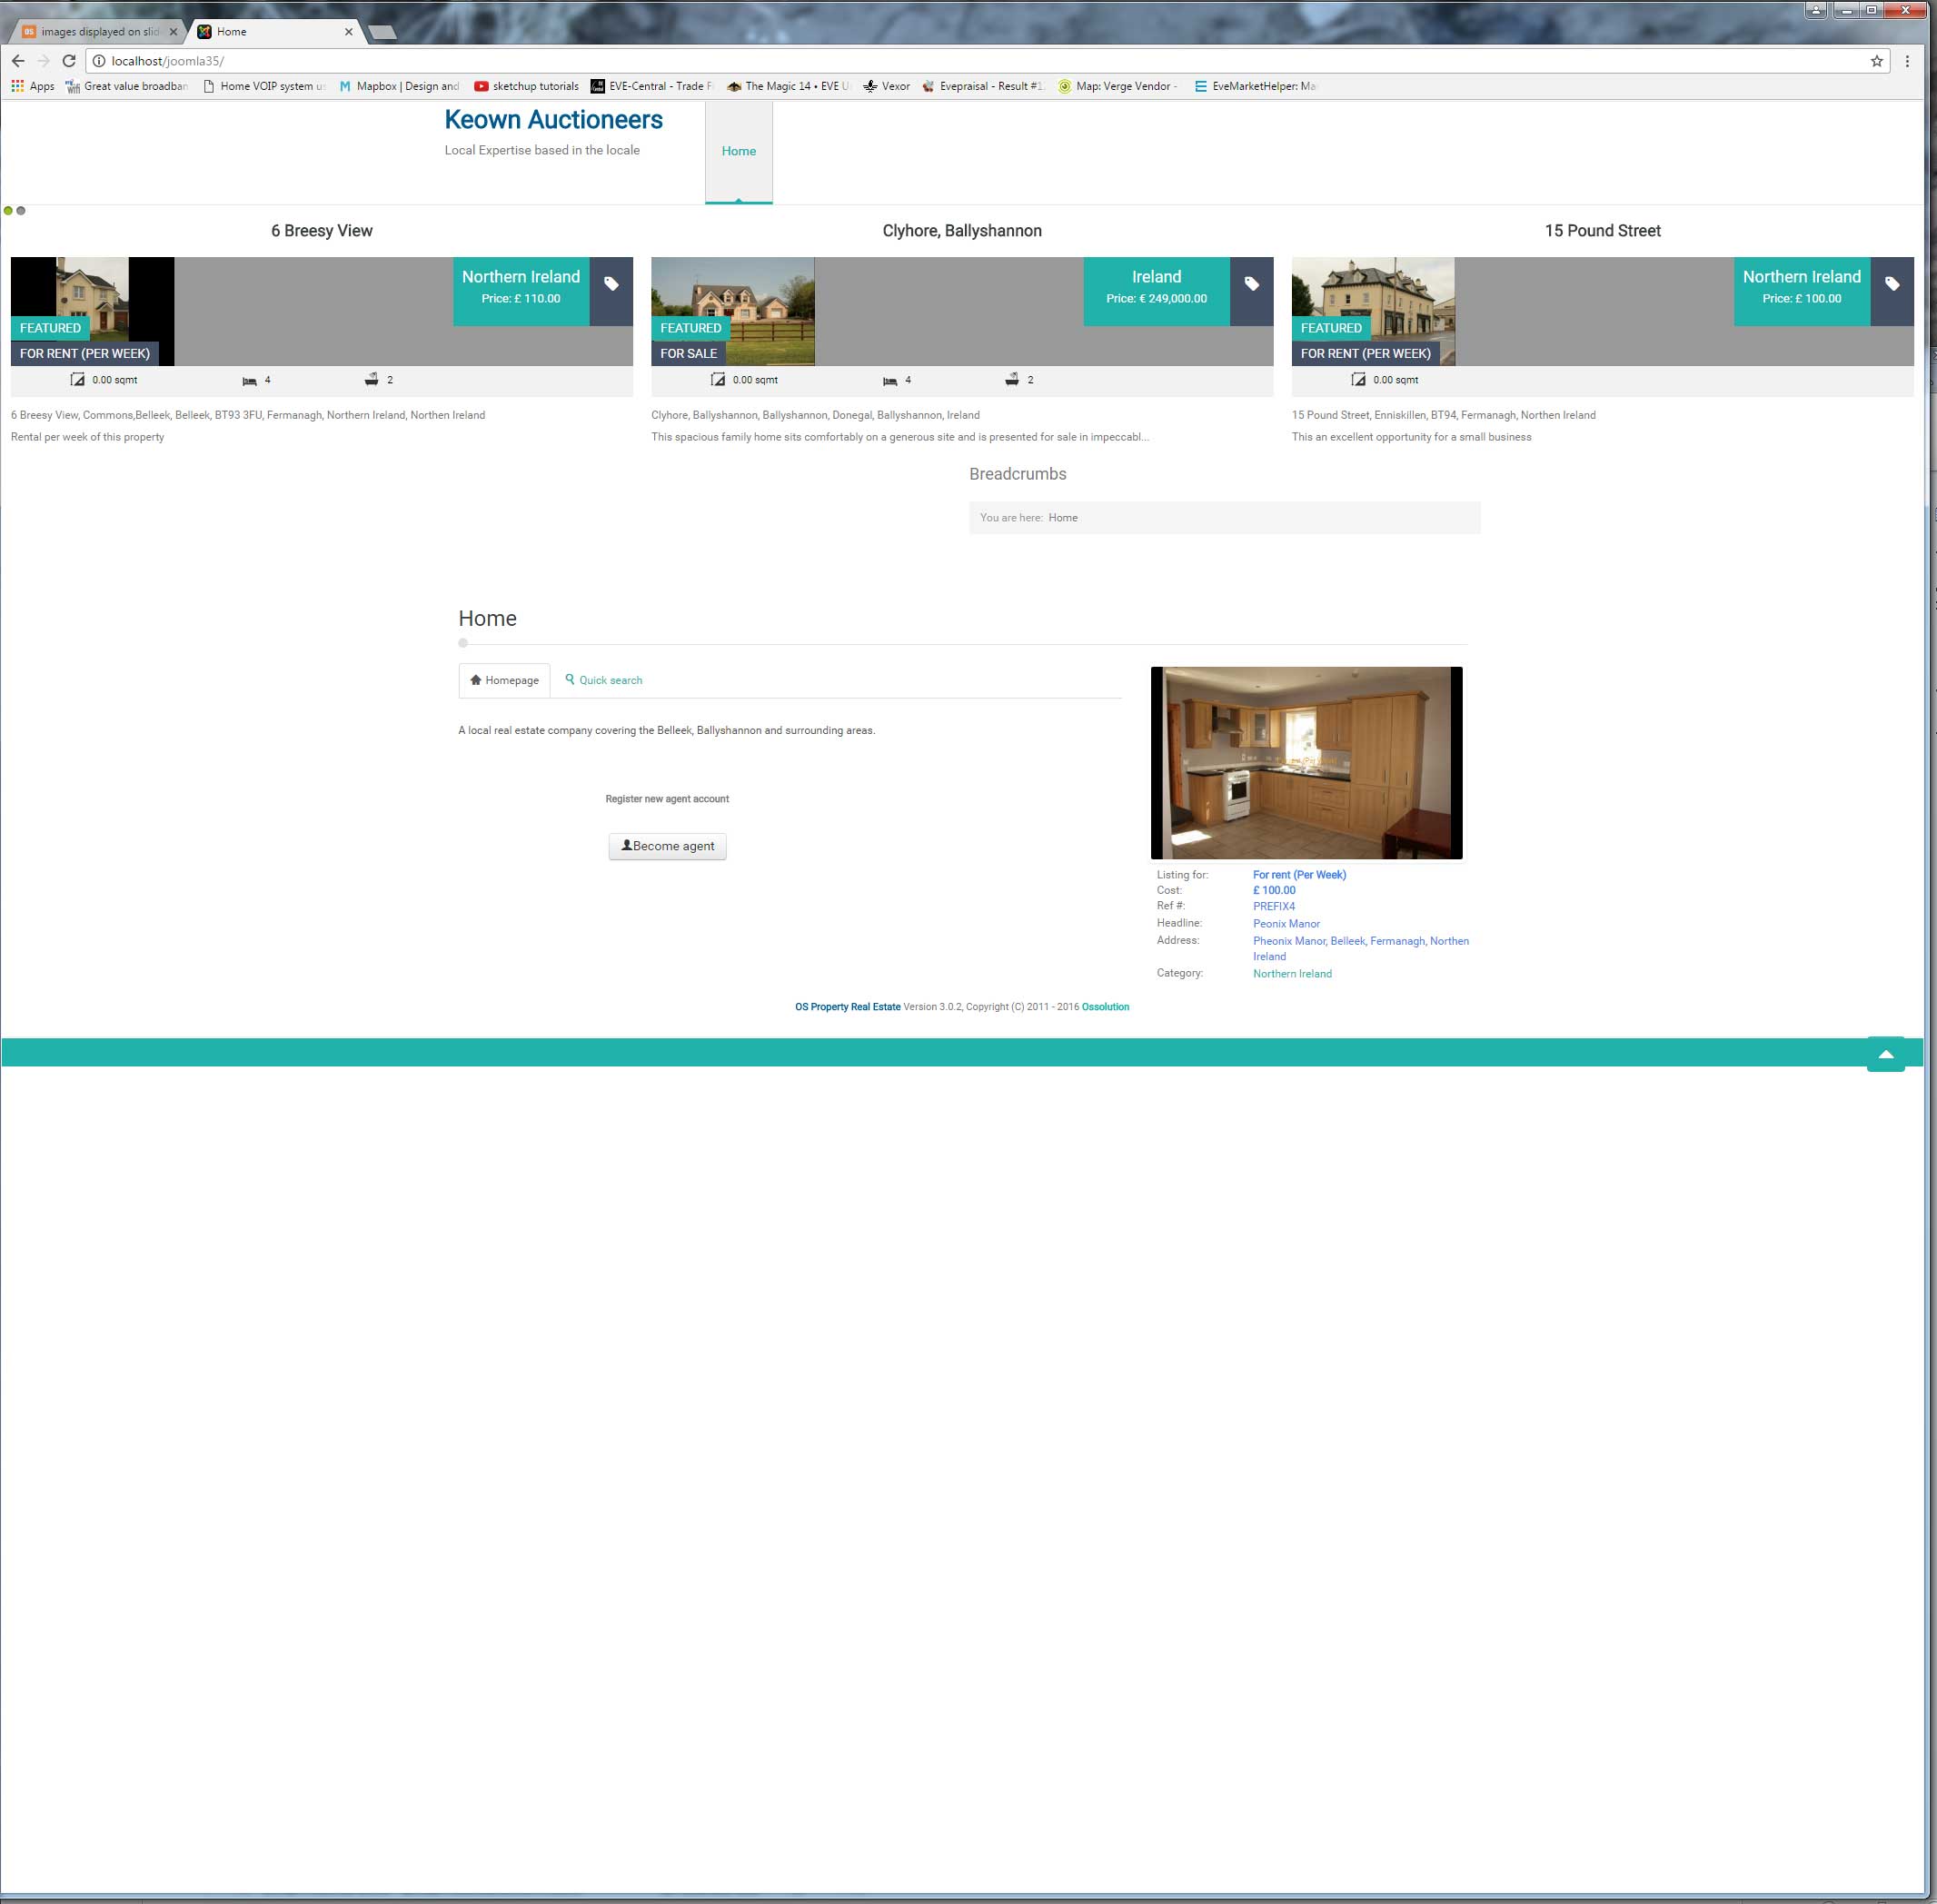Open the Mapbox Design bookmark
The width and height of the screenshot is (1937, 1904).
pos(399,86)
